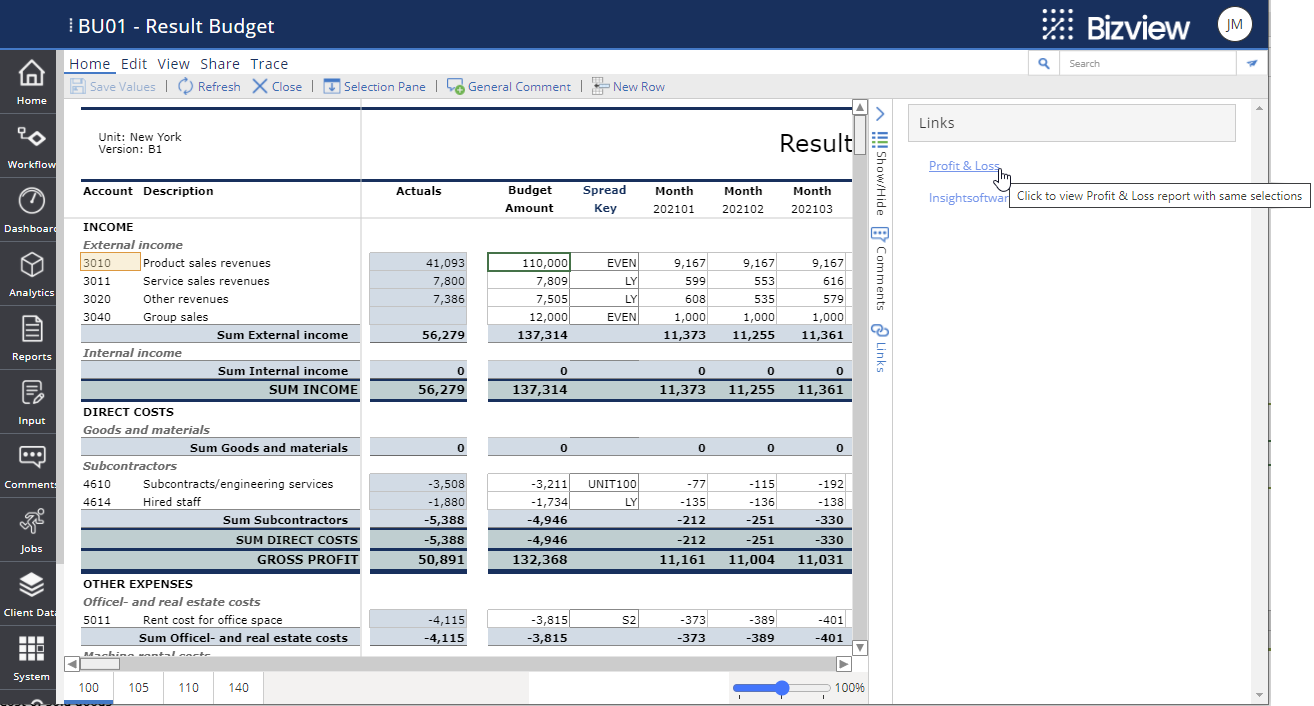Click the Bizview logo
The width and height of the screenshot is (1314, 706).
[1115, 25]
